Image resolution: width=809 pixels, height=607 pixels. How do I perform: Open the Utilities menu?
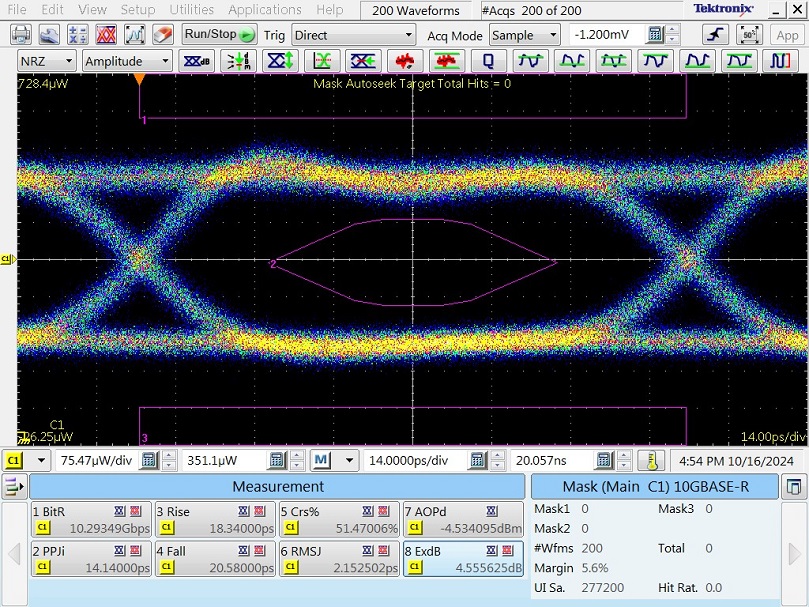[191, 10]
